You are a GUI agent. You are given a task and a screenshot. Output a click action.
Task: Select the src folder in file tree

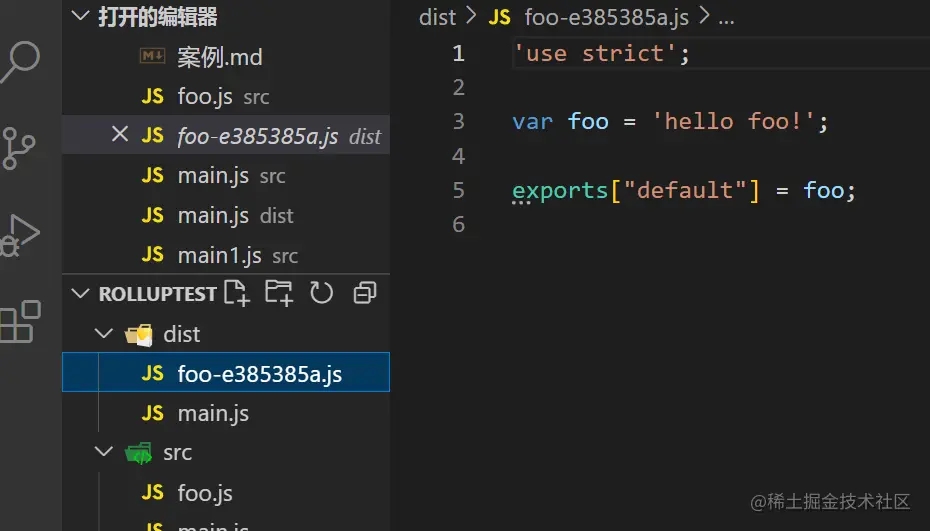pos(226,452)
